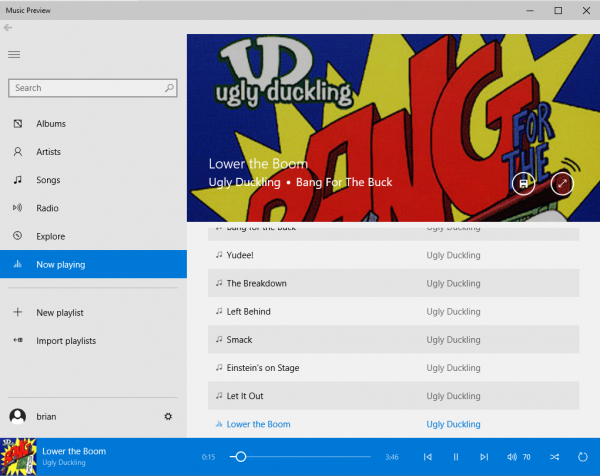Click the user avatar icon
This screenshot has width=600, height=476.
pos(18,416)
